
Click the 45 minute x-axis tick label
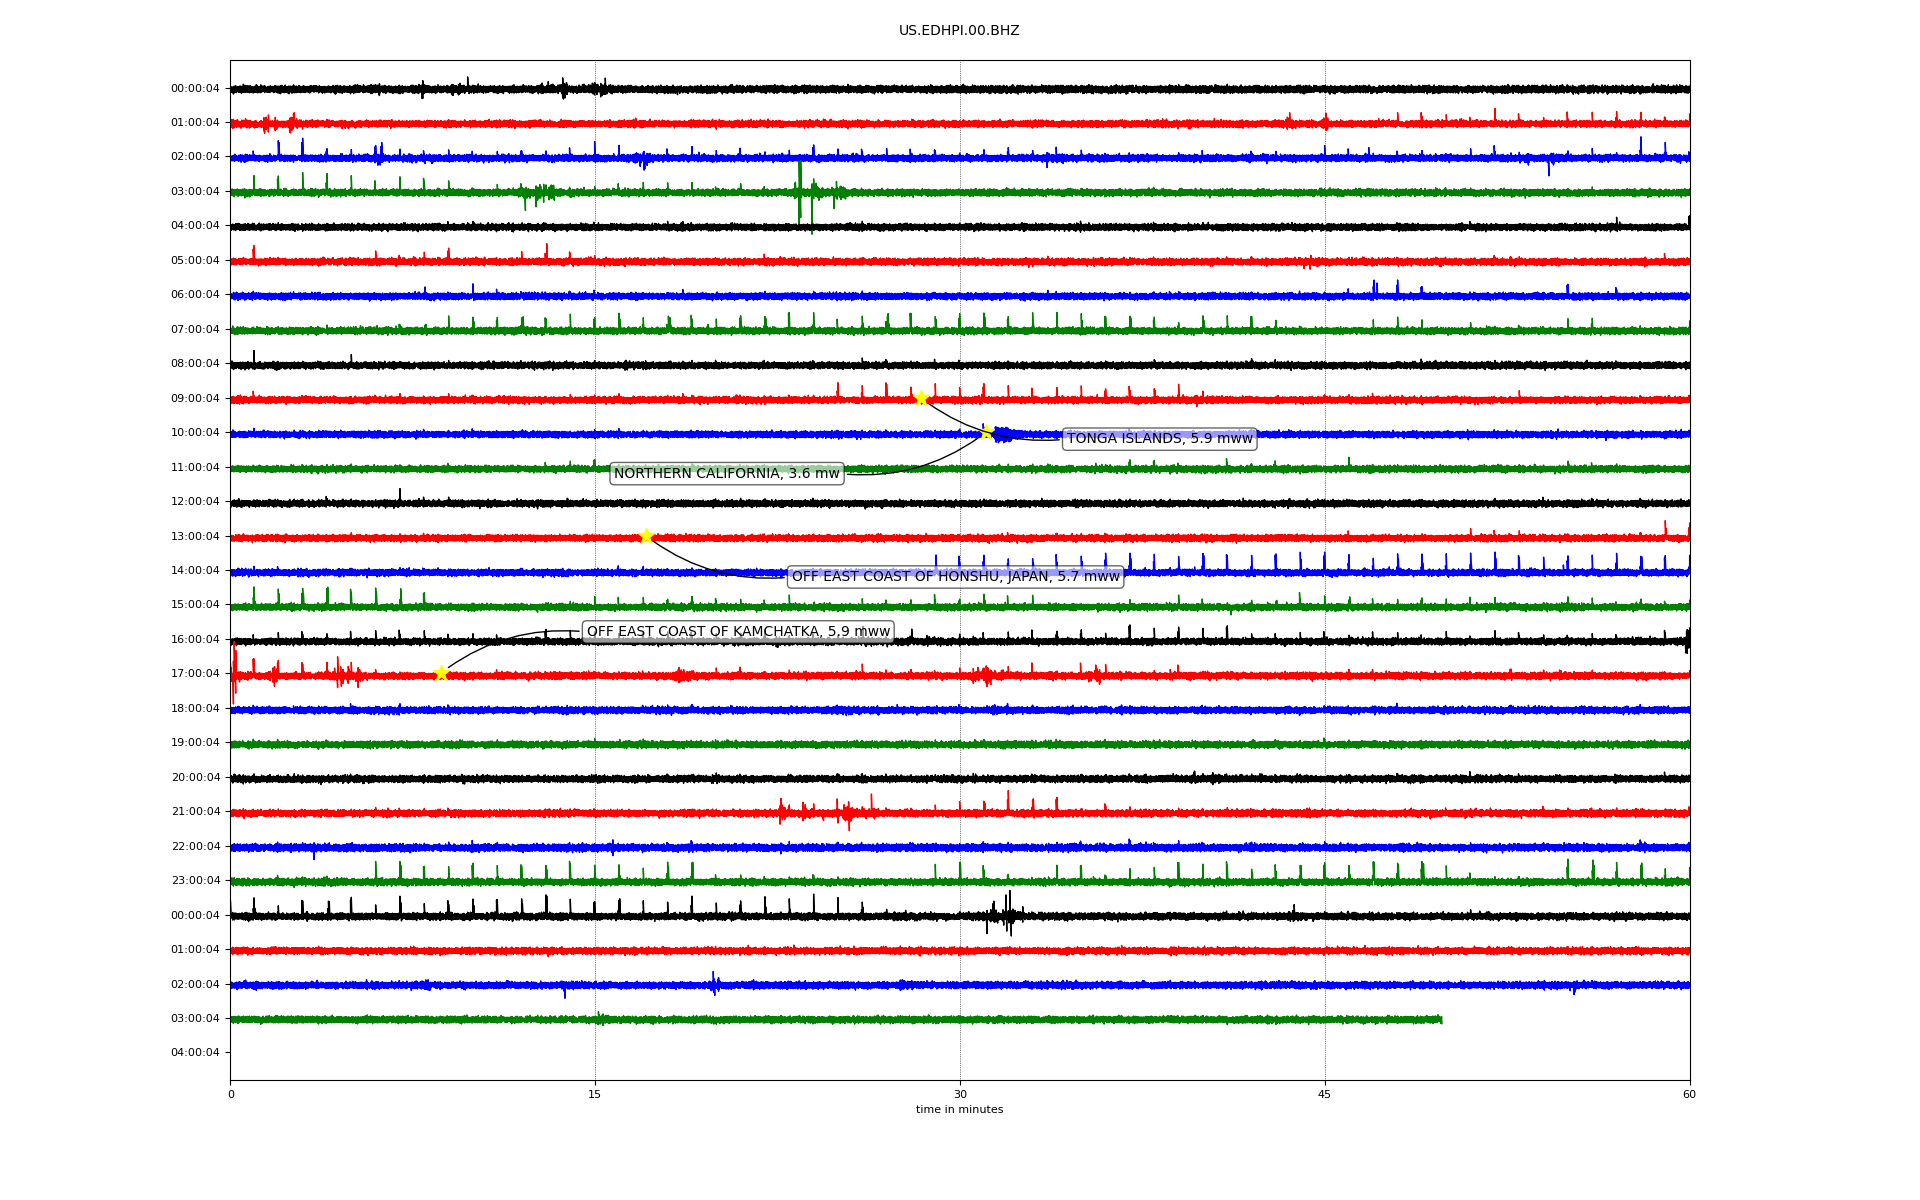click(1325, 1094)
